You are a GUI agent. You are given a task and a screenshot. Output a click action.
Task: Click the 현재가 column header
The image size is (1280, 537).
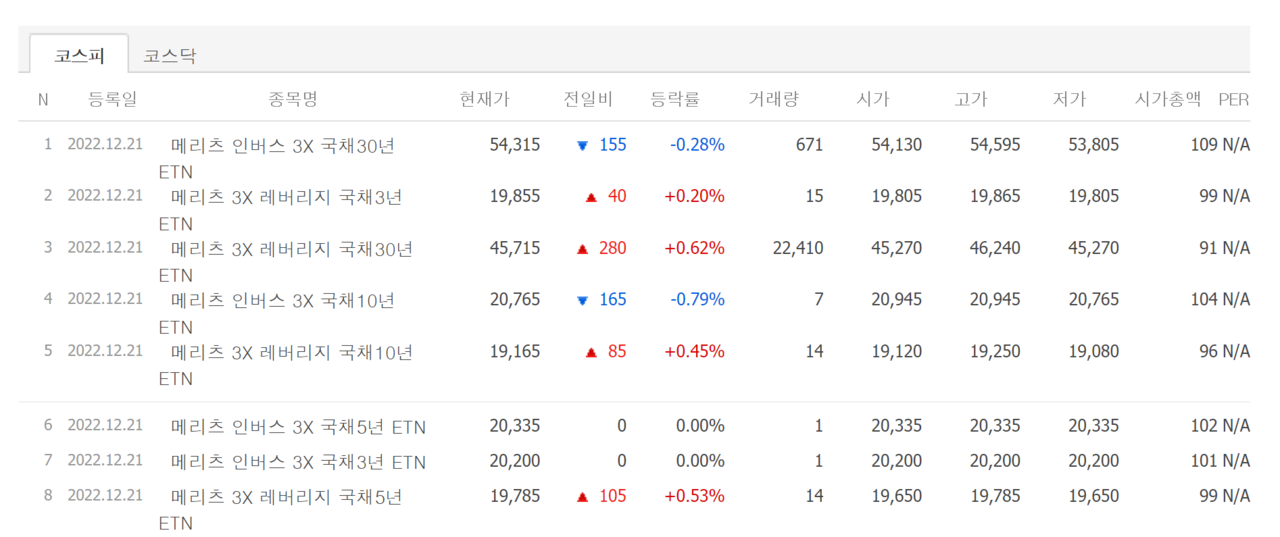(x=485, y=100)
